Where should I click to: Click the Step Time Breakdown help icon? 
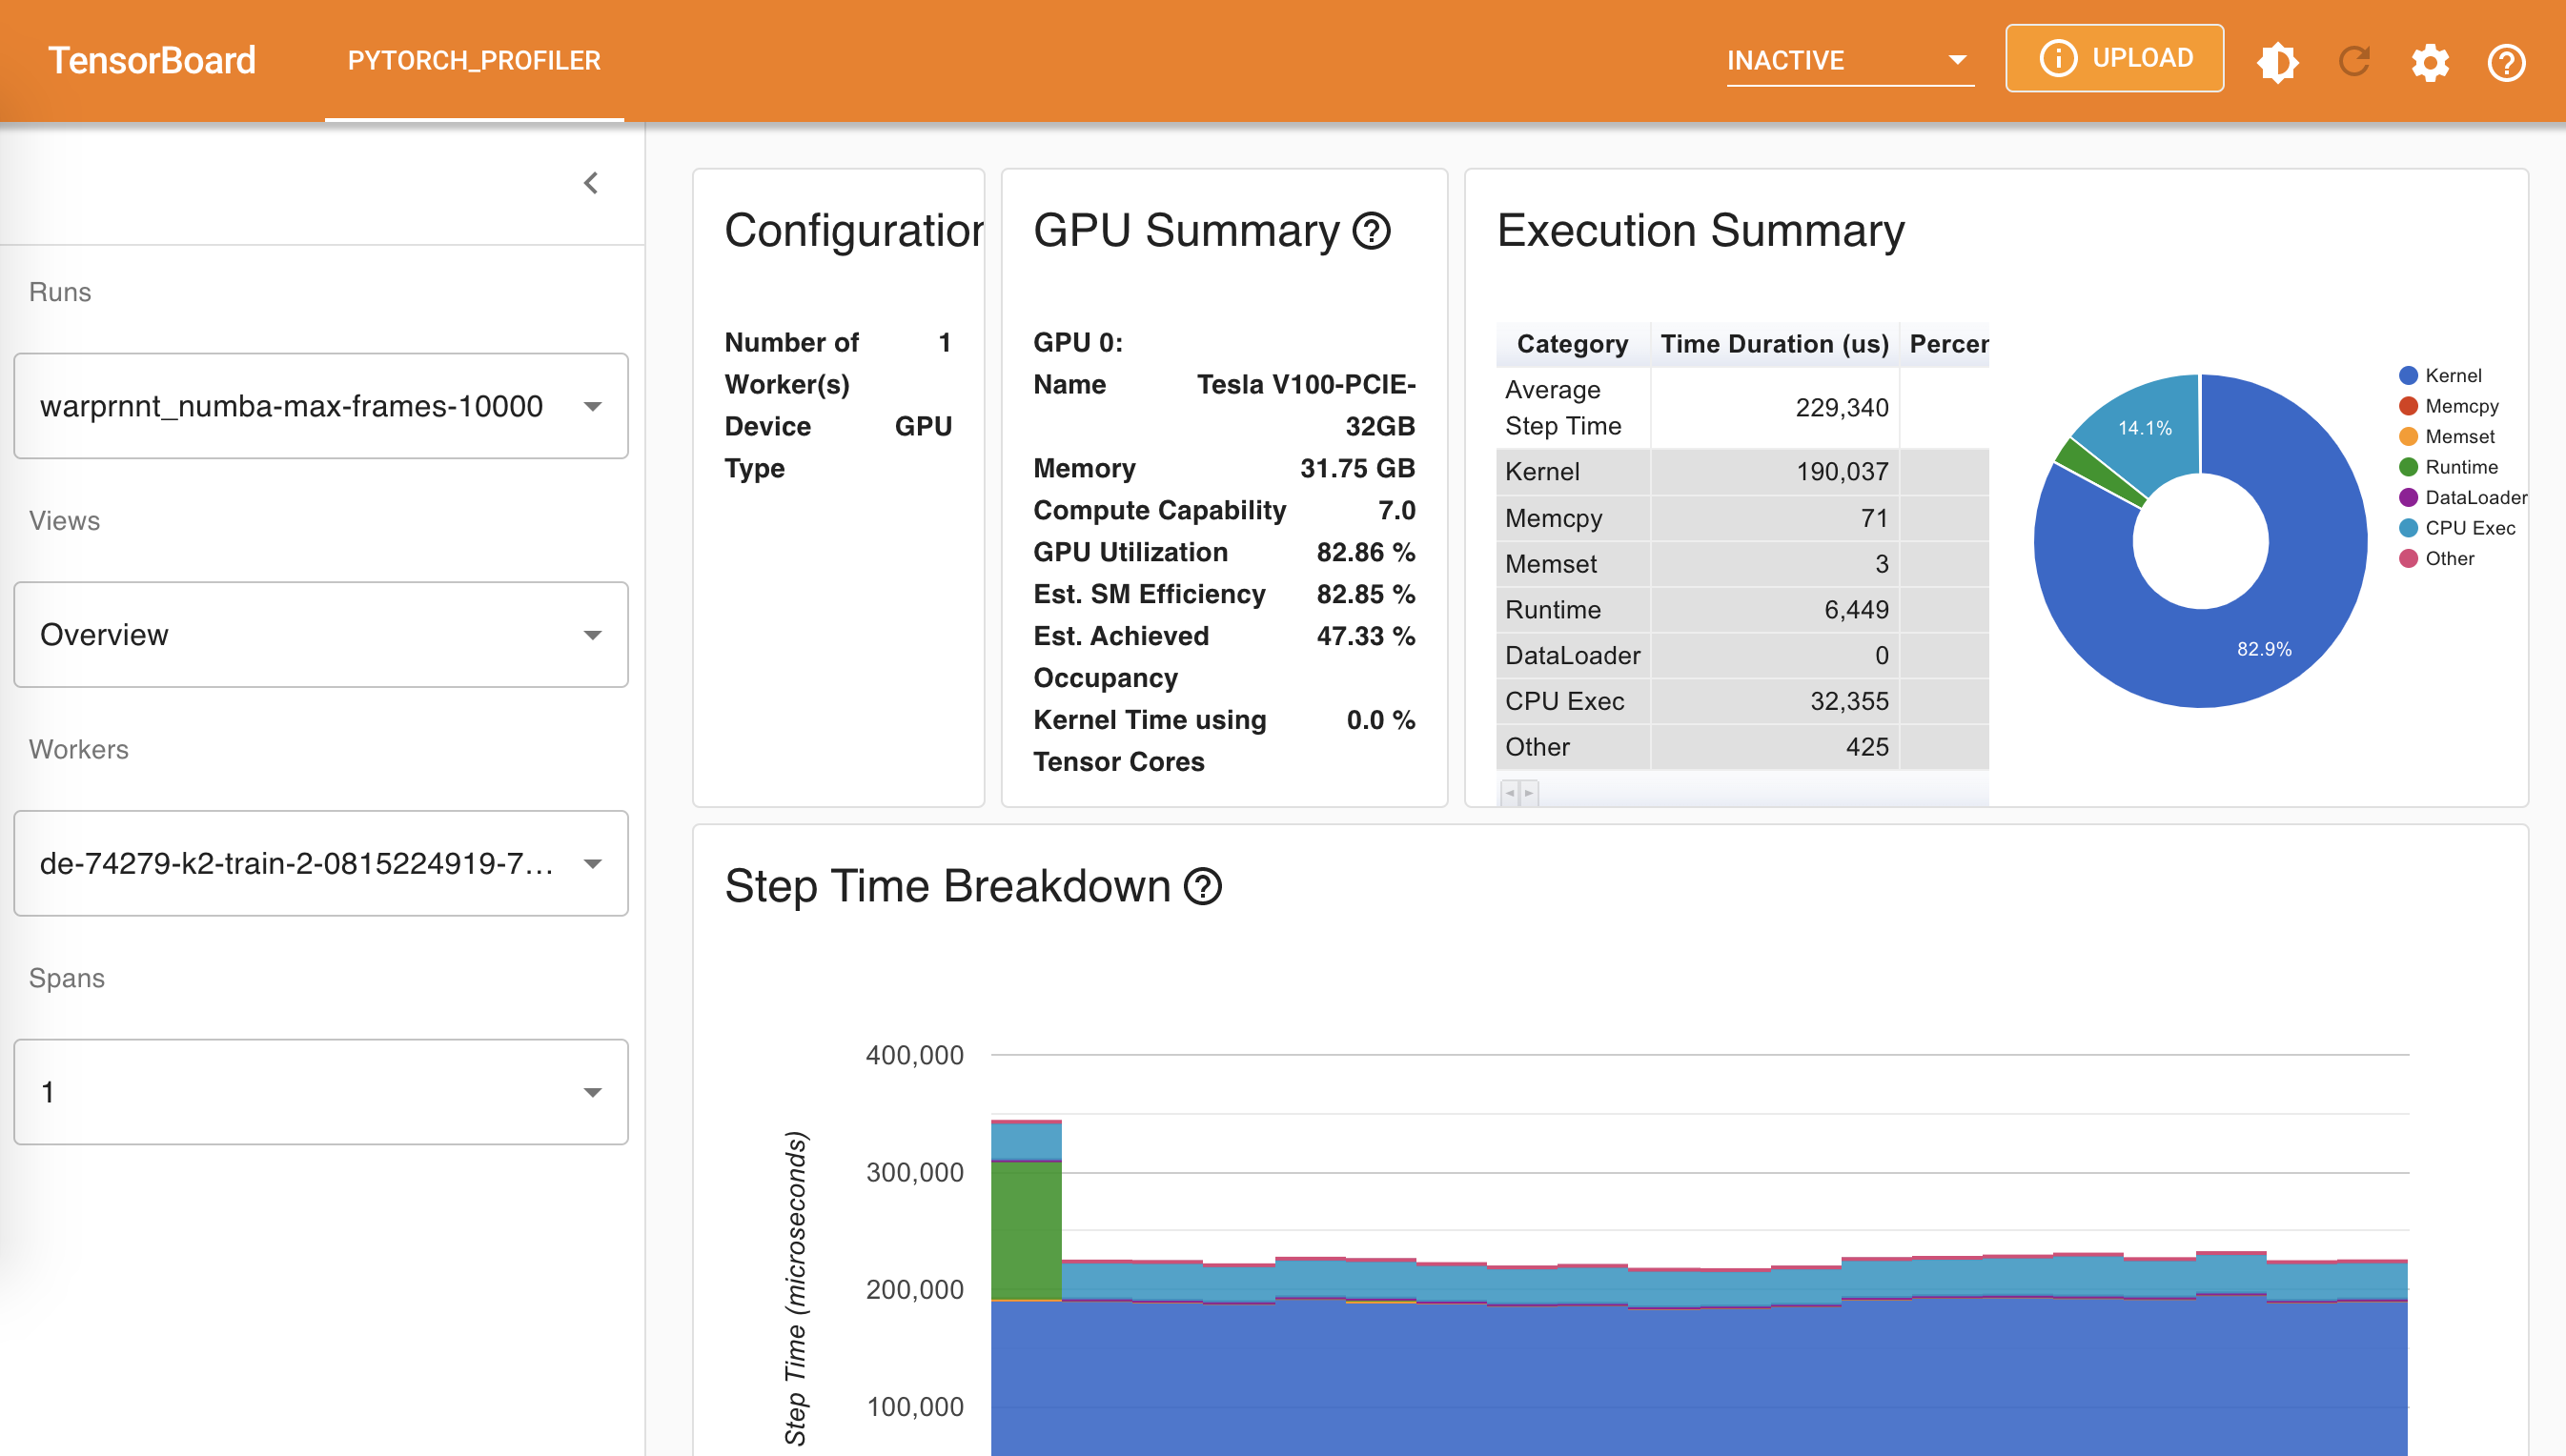point(1202,886)
